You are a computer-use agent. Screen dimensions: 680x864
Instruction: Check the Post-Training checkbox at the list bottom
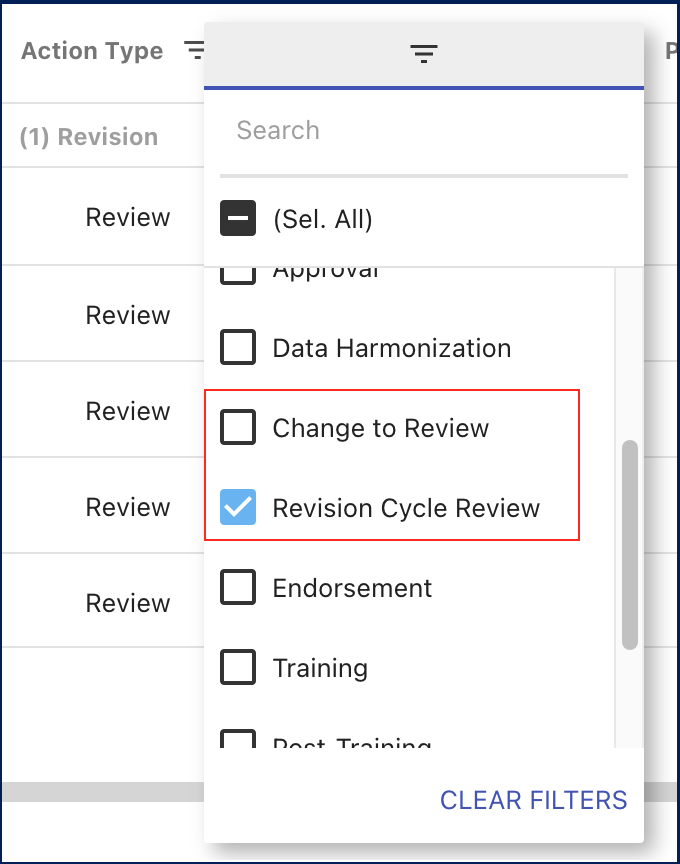[x=238, y=740]
